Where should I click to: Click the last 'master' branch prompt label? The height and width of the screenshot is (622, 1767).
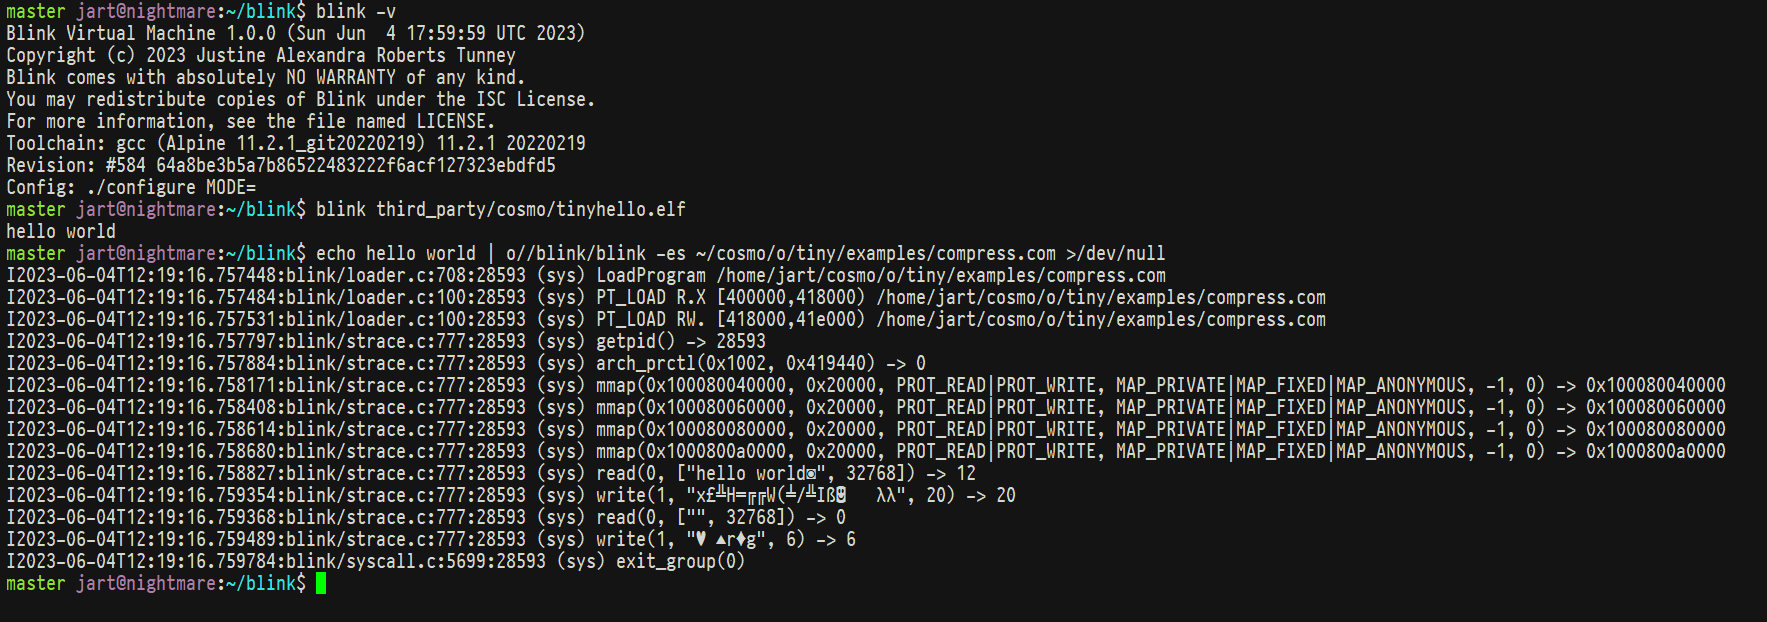pyautogui.click(x=36, y=583)
